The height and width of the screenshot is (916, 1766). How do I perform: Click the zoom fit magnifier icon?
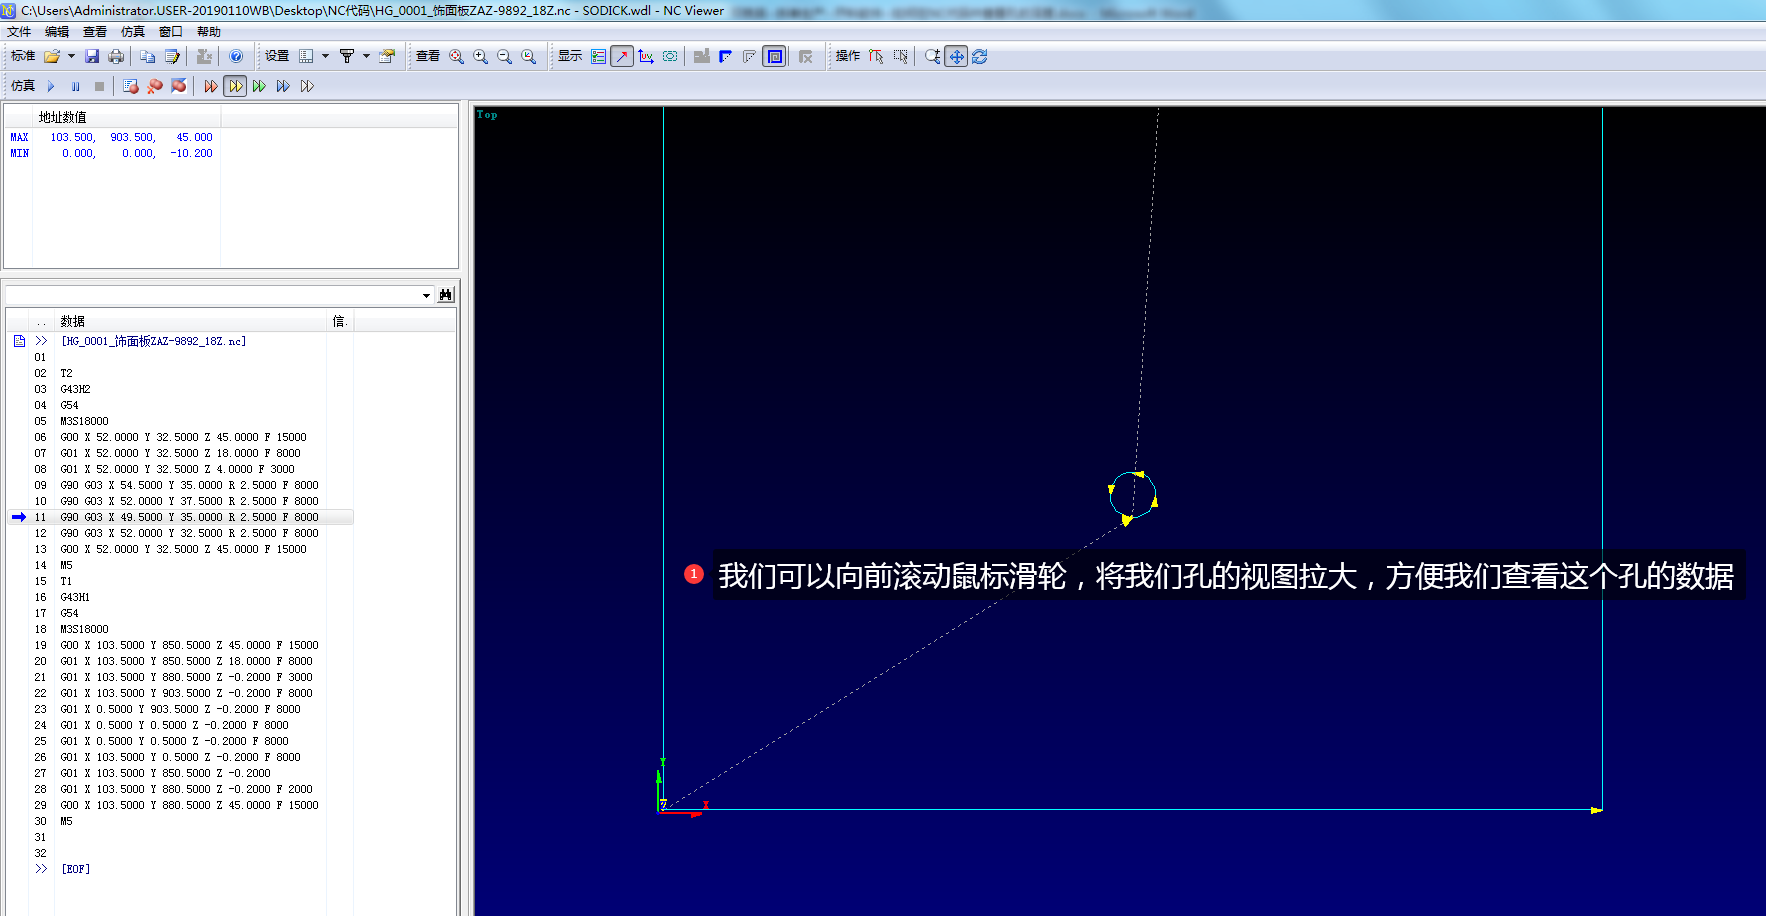[x=457, y=57]
